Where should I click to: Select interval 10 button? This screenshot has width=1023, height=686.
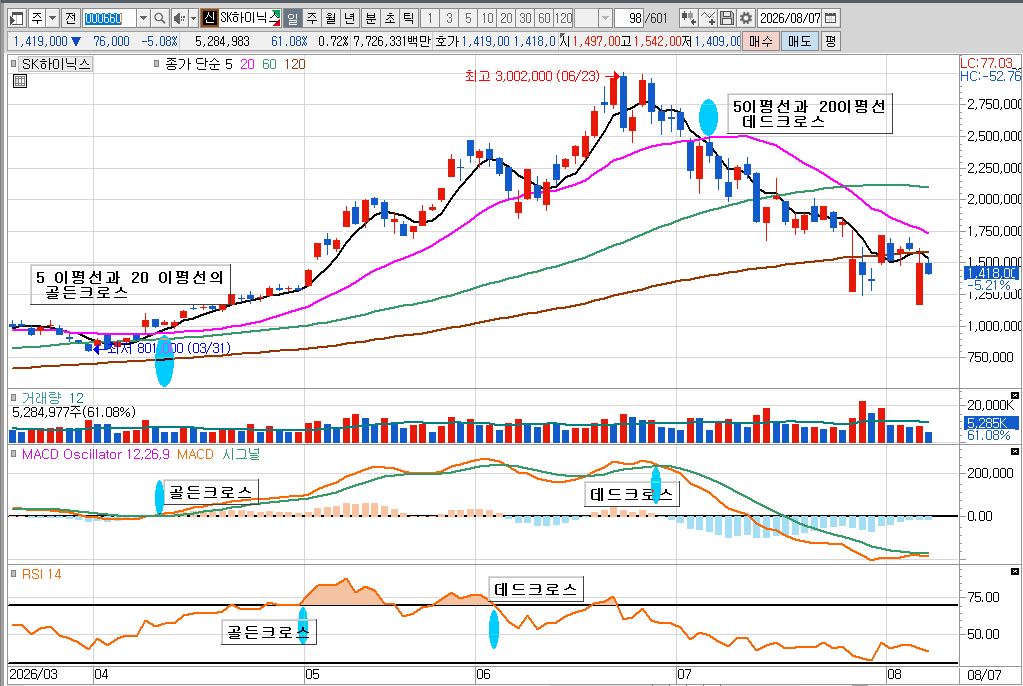pyautogui.click(x=487, y=18)
